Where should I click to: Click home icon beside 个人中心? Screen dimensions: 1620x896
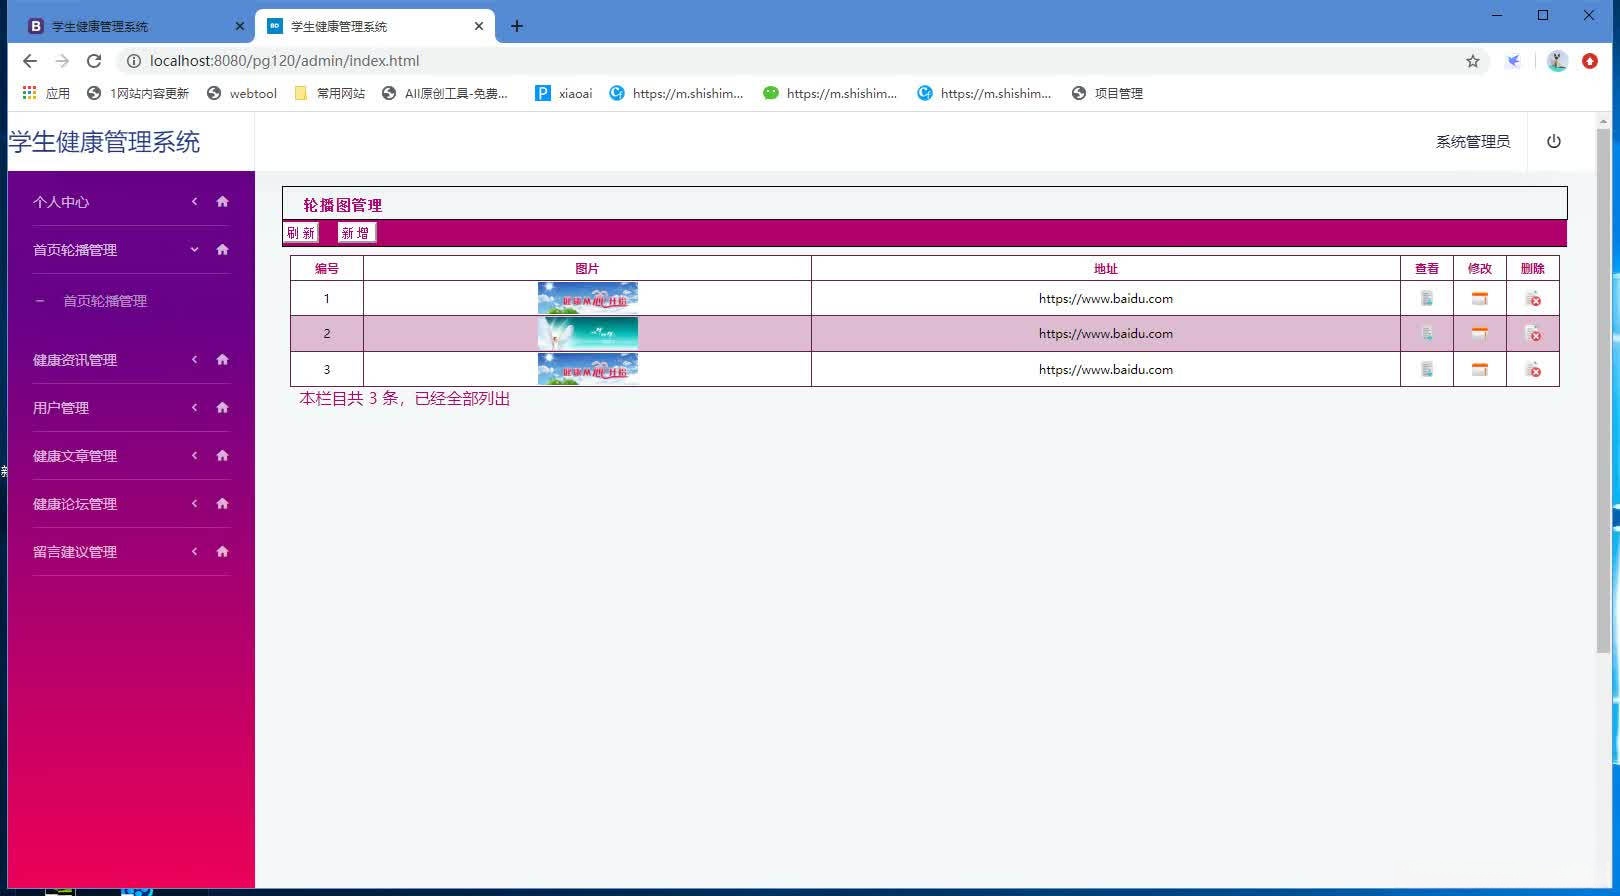[222, 201]
